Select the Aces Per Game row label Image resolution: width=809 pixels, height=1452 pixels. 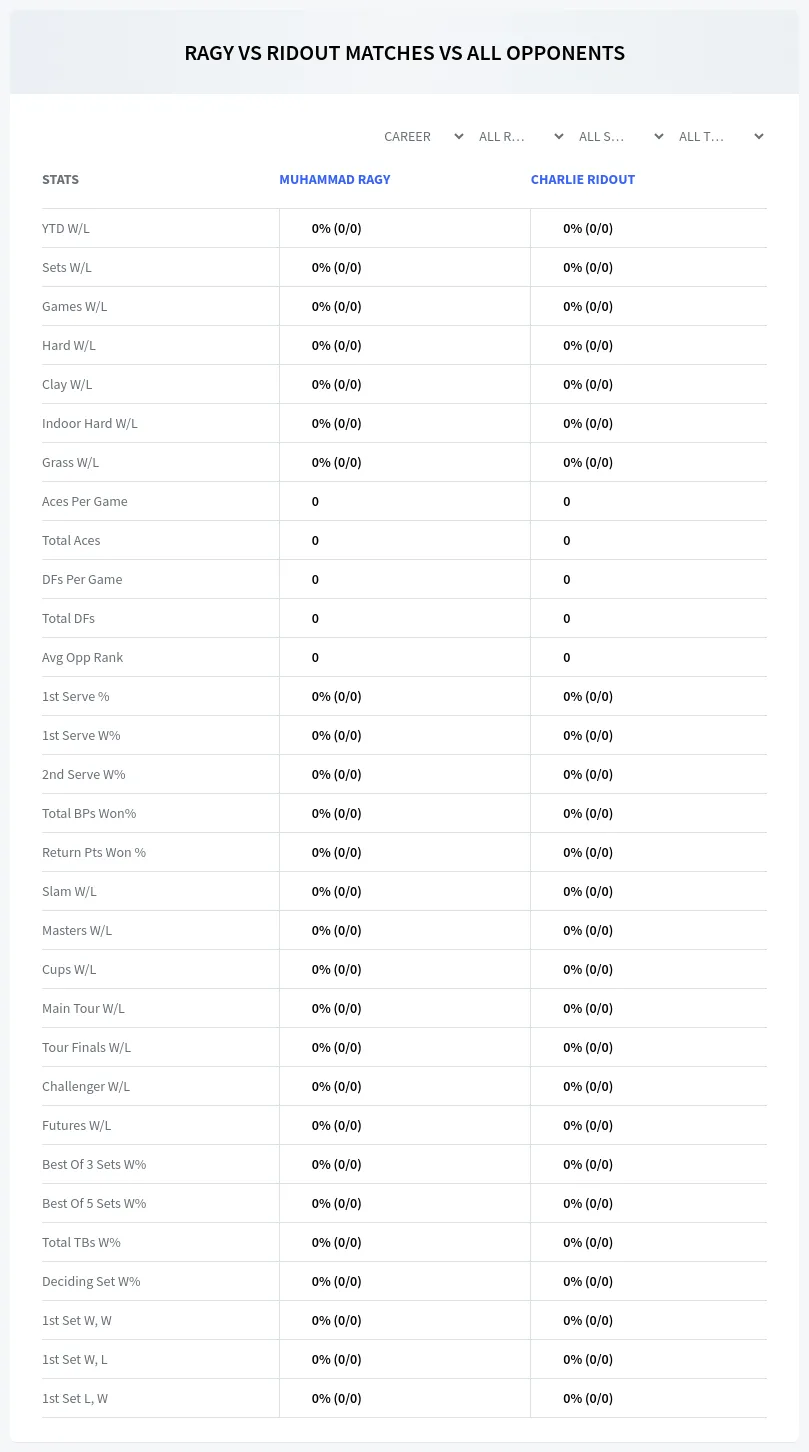point(85,501)
